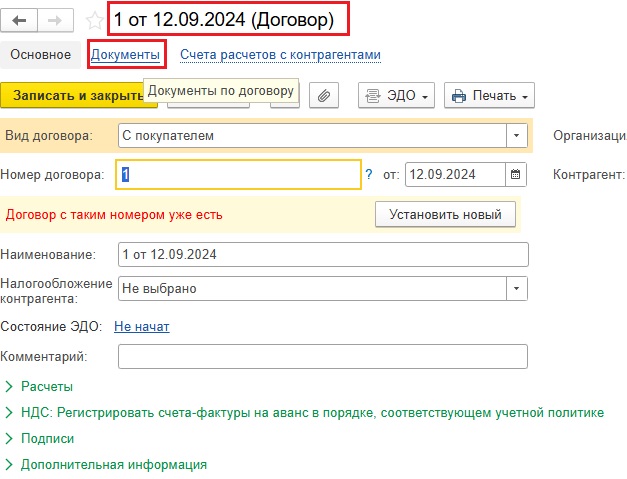Go back with the left arrow button

(19, 20)
